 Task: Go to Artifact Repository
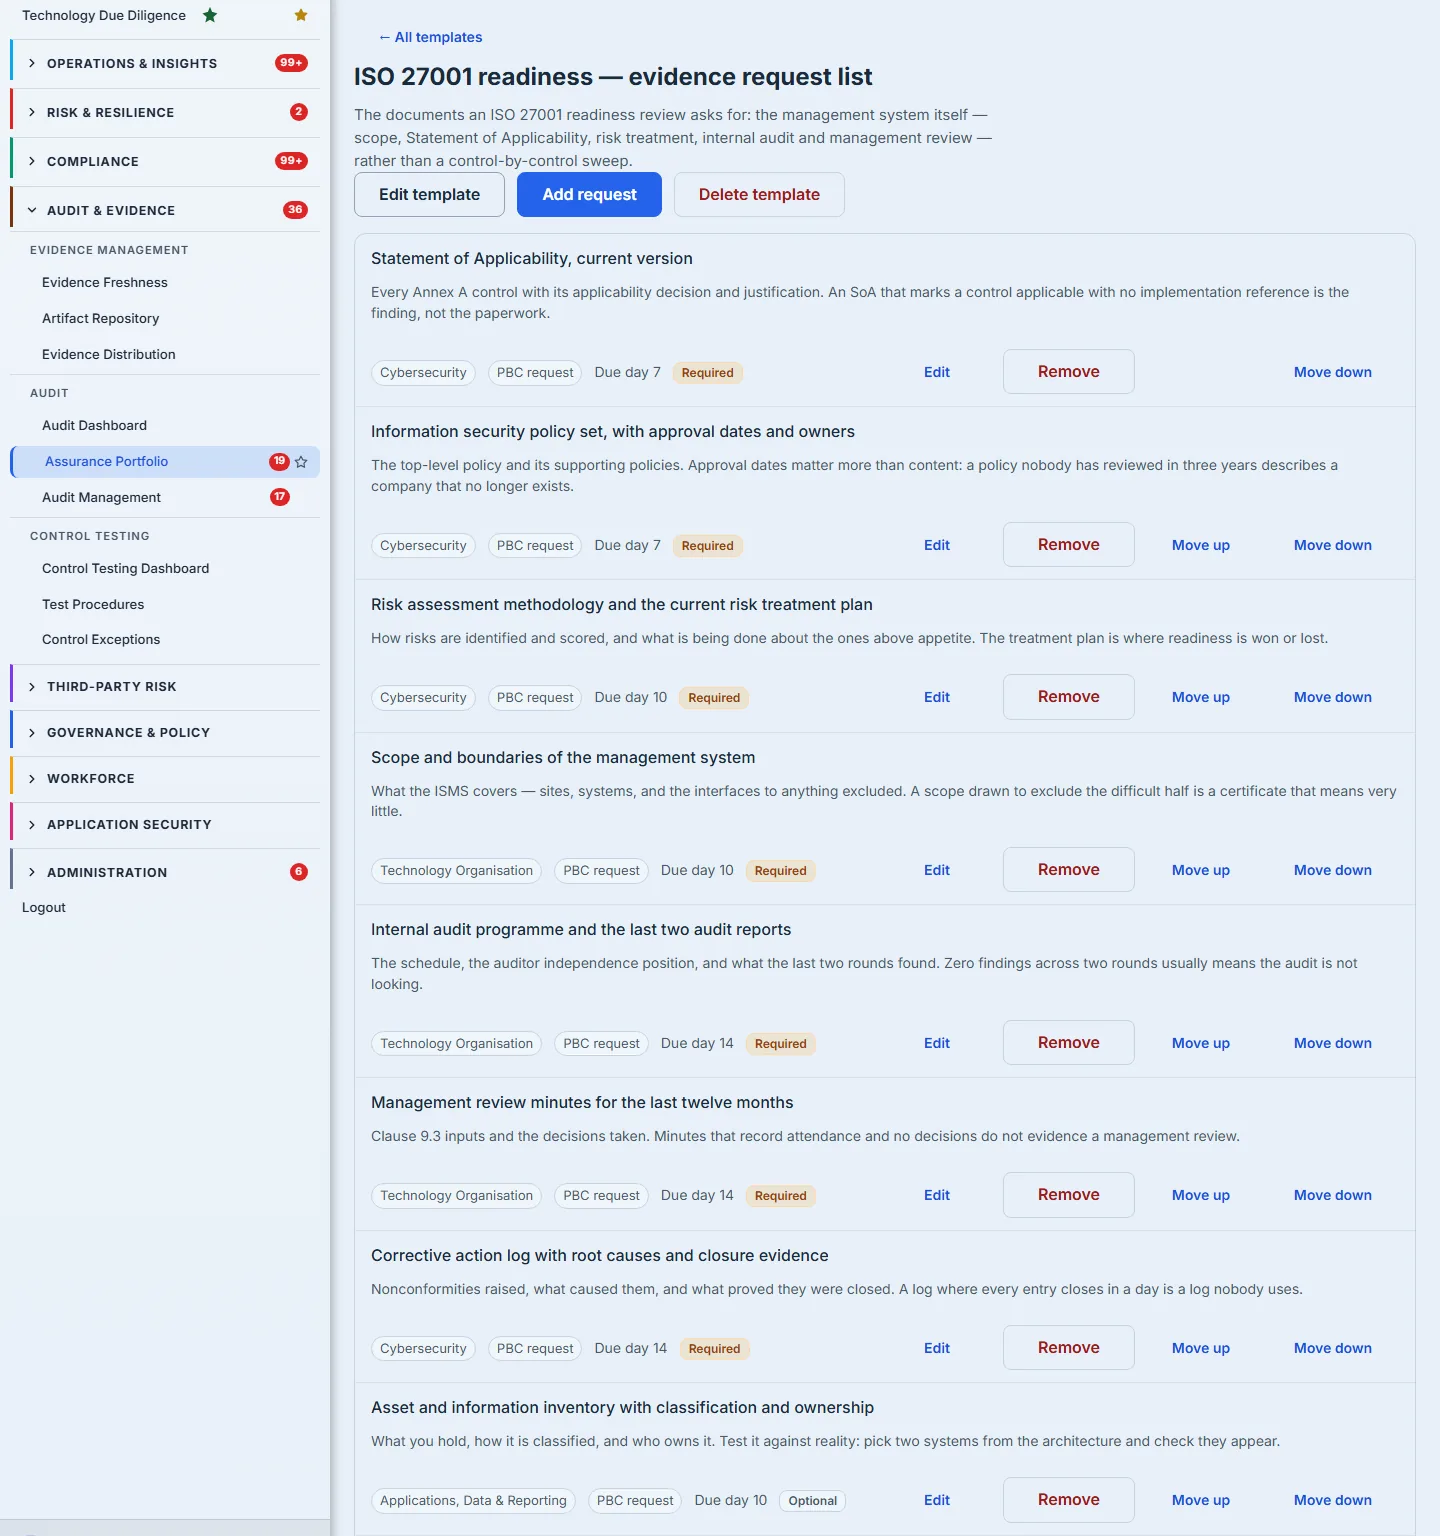[x=101, y=319]
